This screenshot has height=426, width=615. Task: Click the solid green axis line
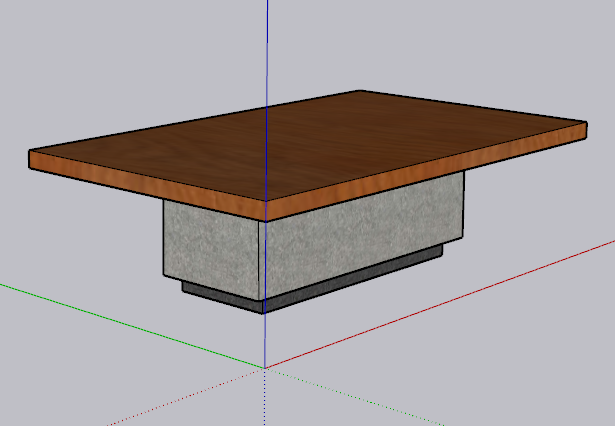pos(130,325)
